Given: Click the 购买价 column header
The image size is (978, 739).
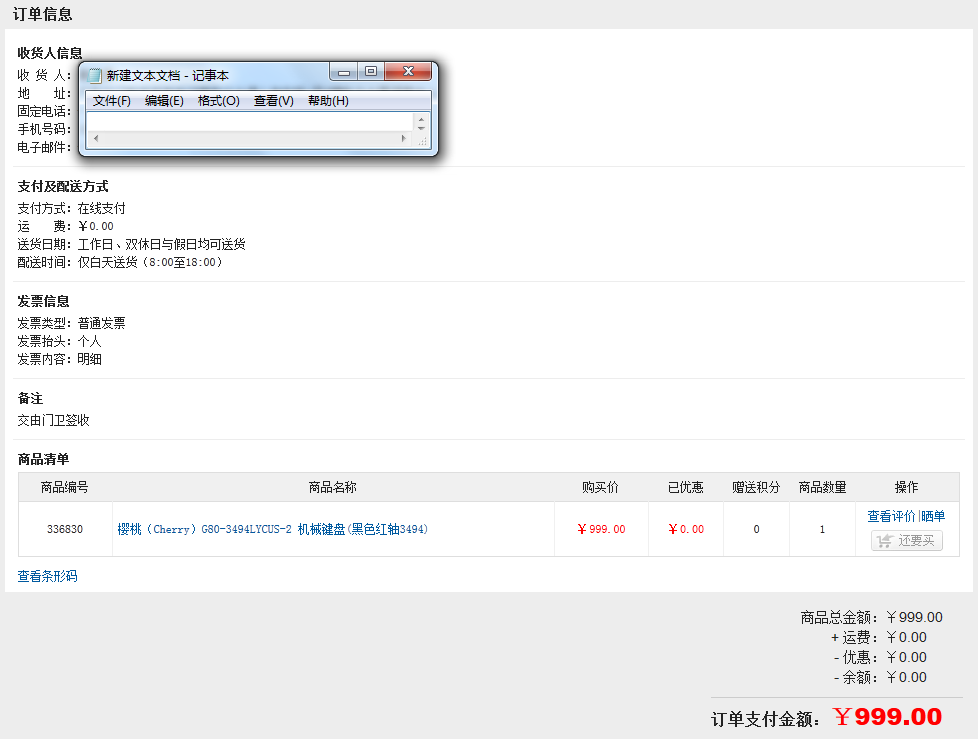Looking at the screenshot, I should coord(600,487).
